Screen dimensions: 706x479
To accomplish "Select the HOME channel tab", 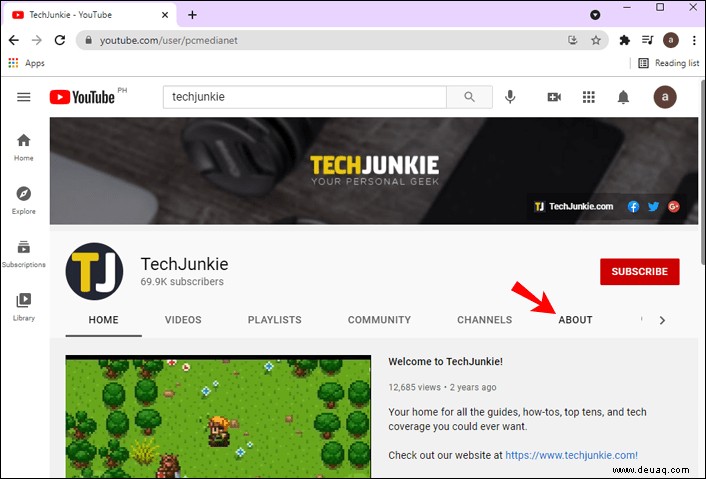I will (x=104, y=320).
